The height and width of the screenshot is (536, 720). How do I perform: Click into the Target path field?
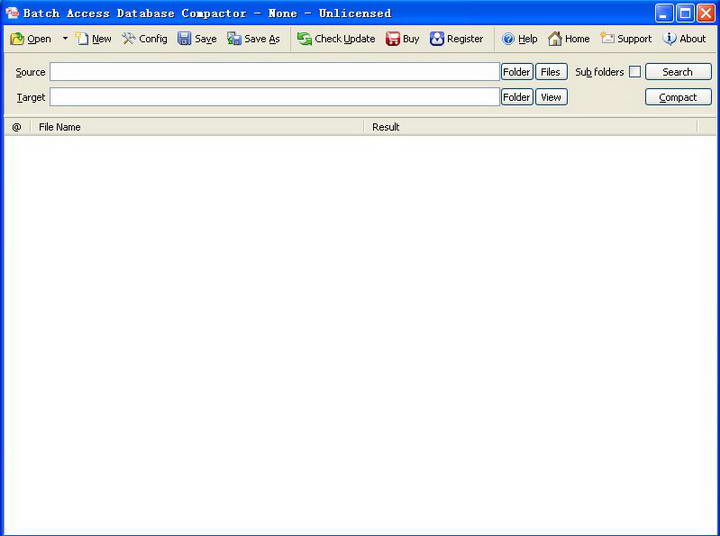pos(275,97)
